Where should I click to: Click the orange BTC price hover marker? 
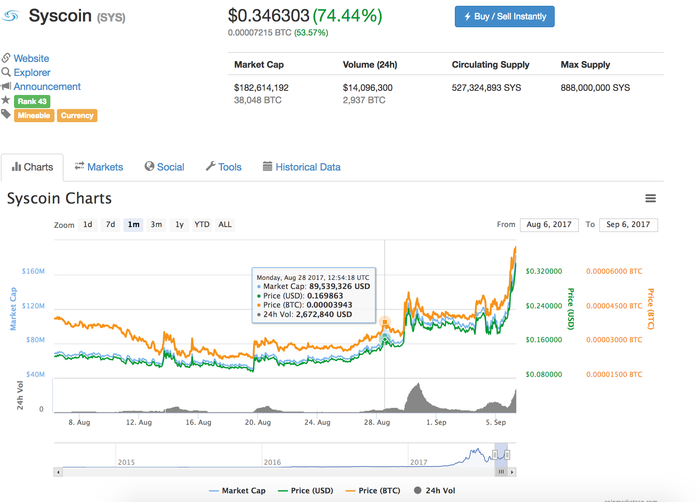point(385,322)
